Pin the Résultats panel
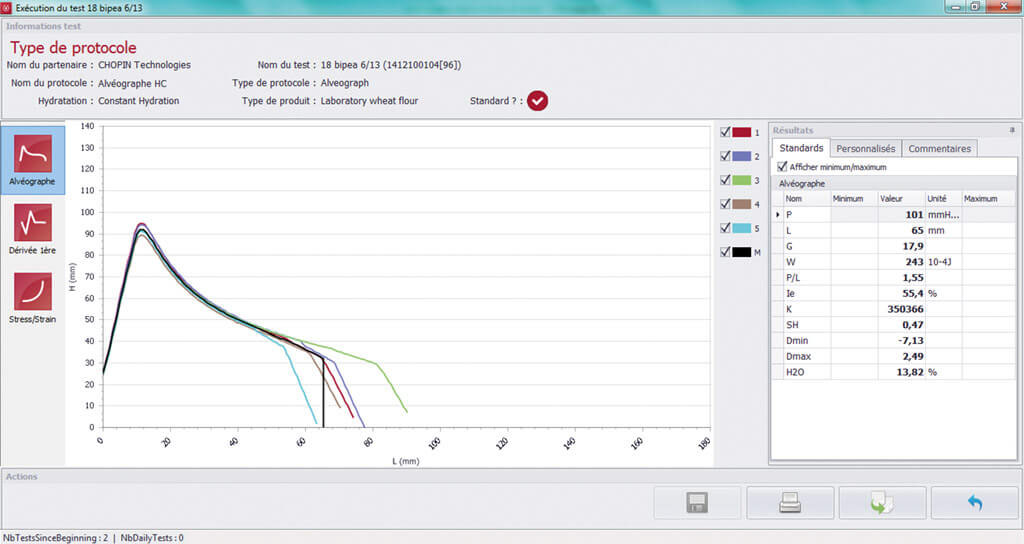 pos(1011,130)
